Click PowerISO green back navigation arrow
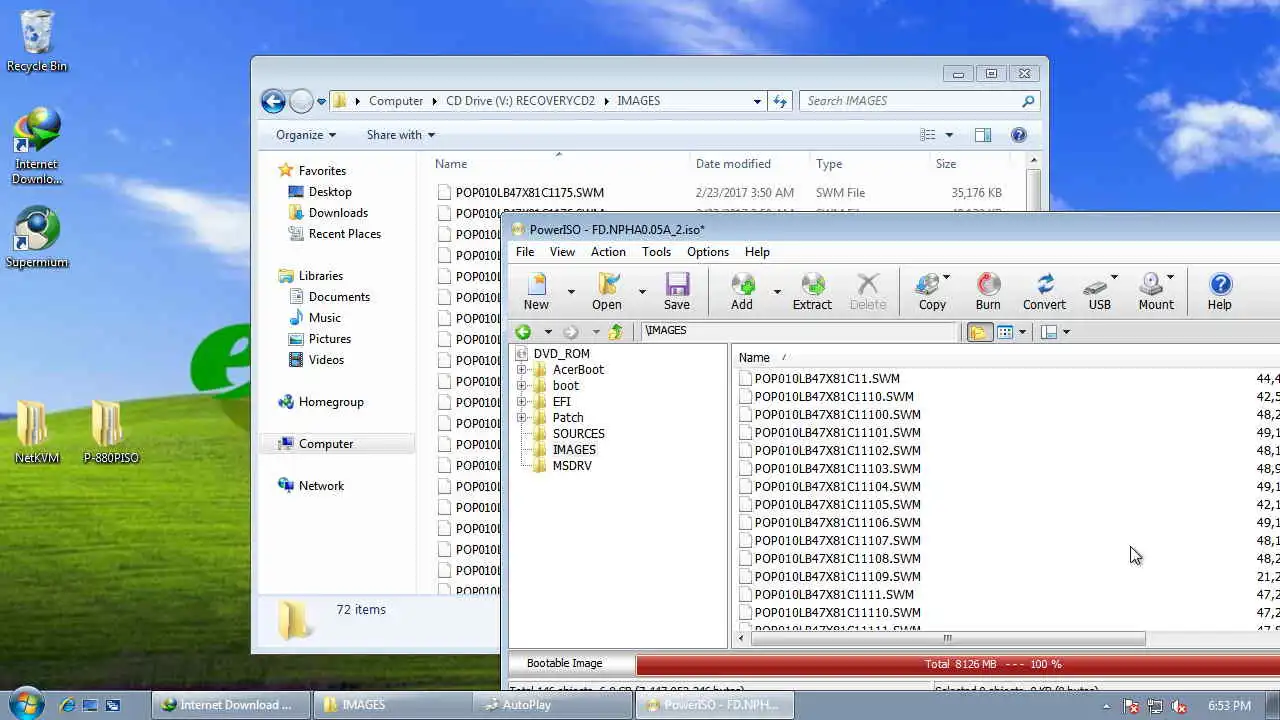The image size is (1280, 720). (x=523, y=332)
